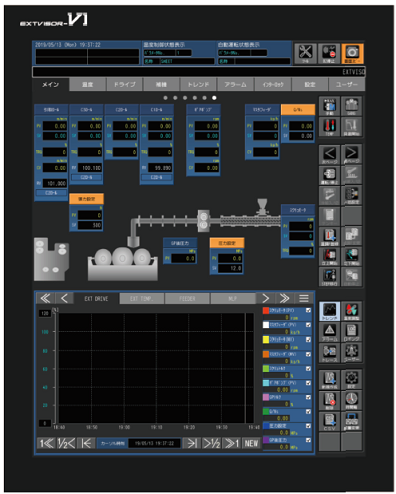Click the NEW button under the trend graph
The image size is (396, 494).
pyautogui.click(x=251, y=443)
